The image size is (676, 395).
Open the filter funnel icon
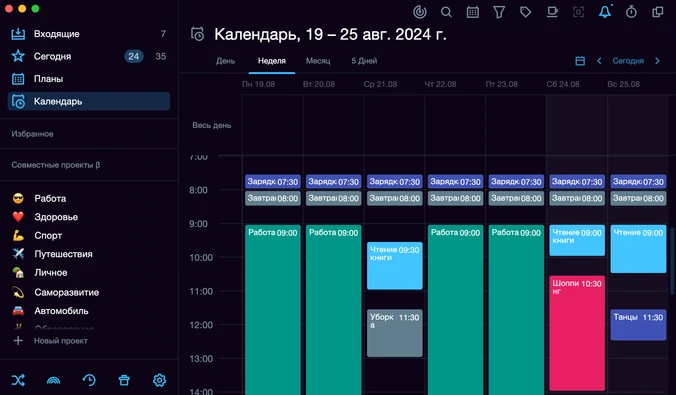tap(499, 12)
